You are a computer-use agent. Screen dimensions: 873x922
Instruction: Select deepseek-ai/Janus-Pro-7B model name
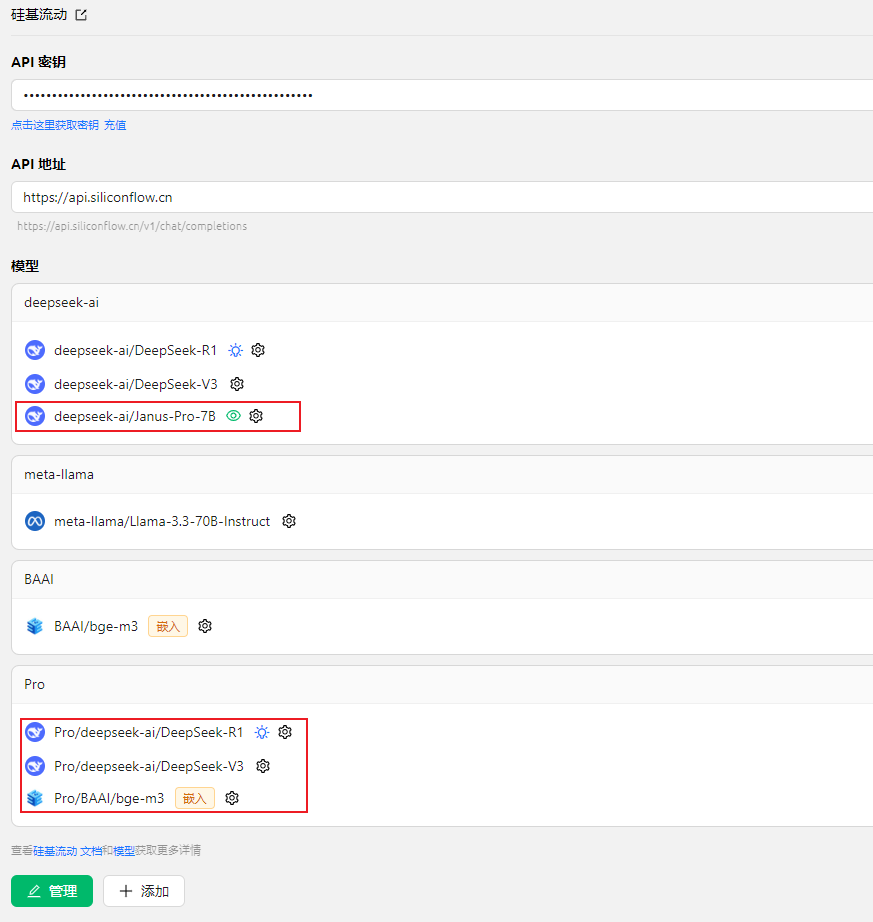[135, 416]
